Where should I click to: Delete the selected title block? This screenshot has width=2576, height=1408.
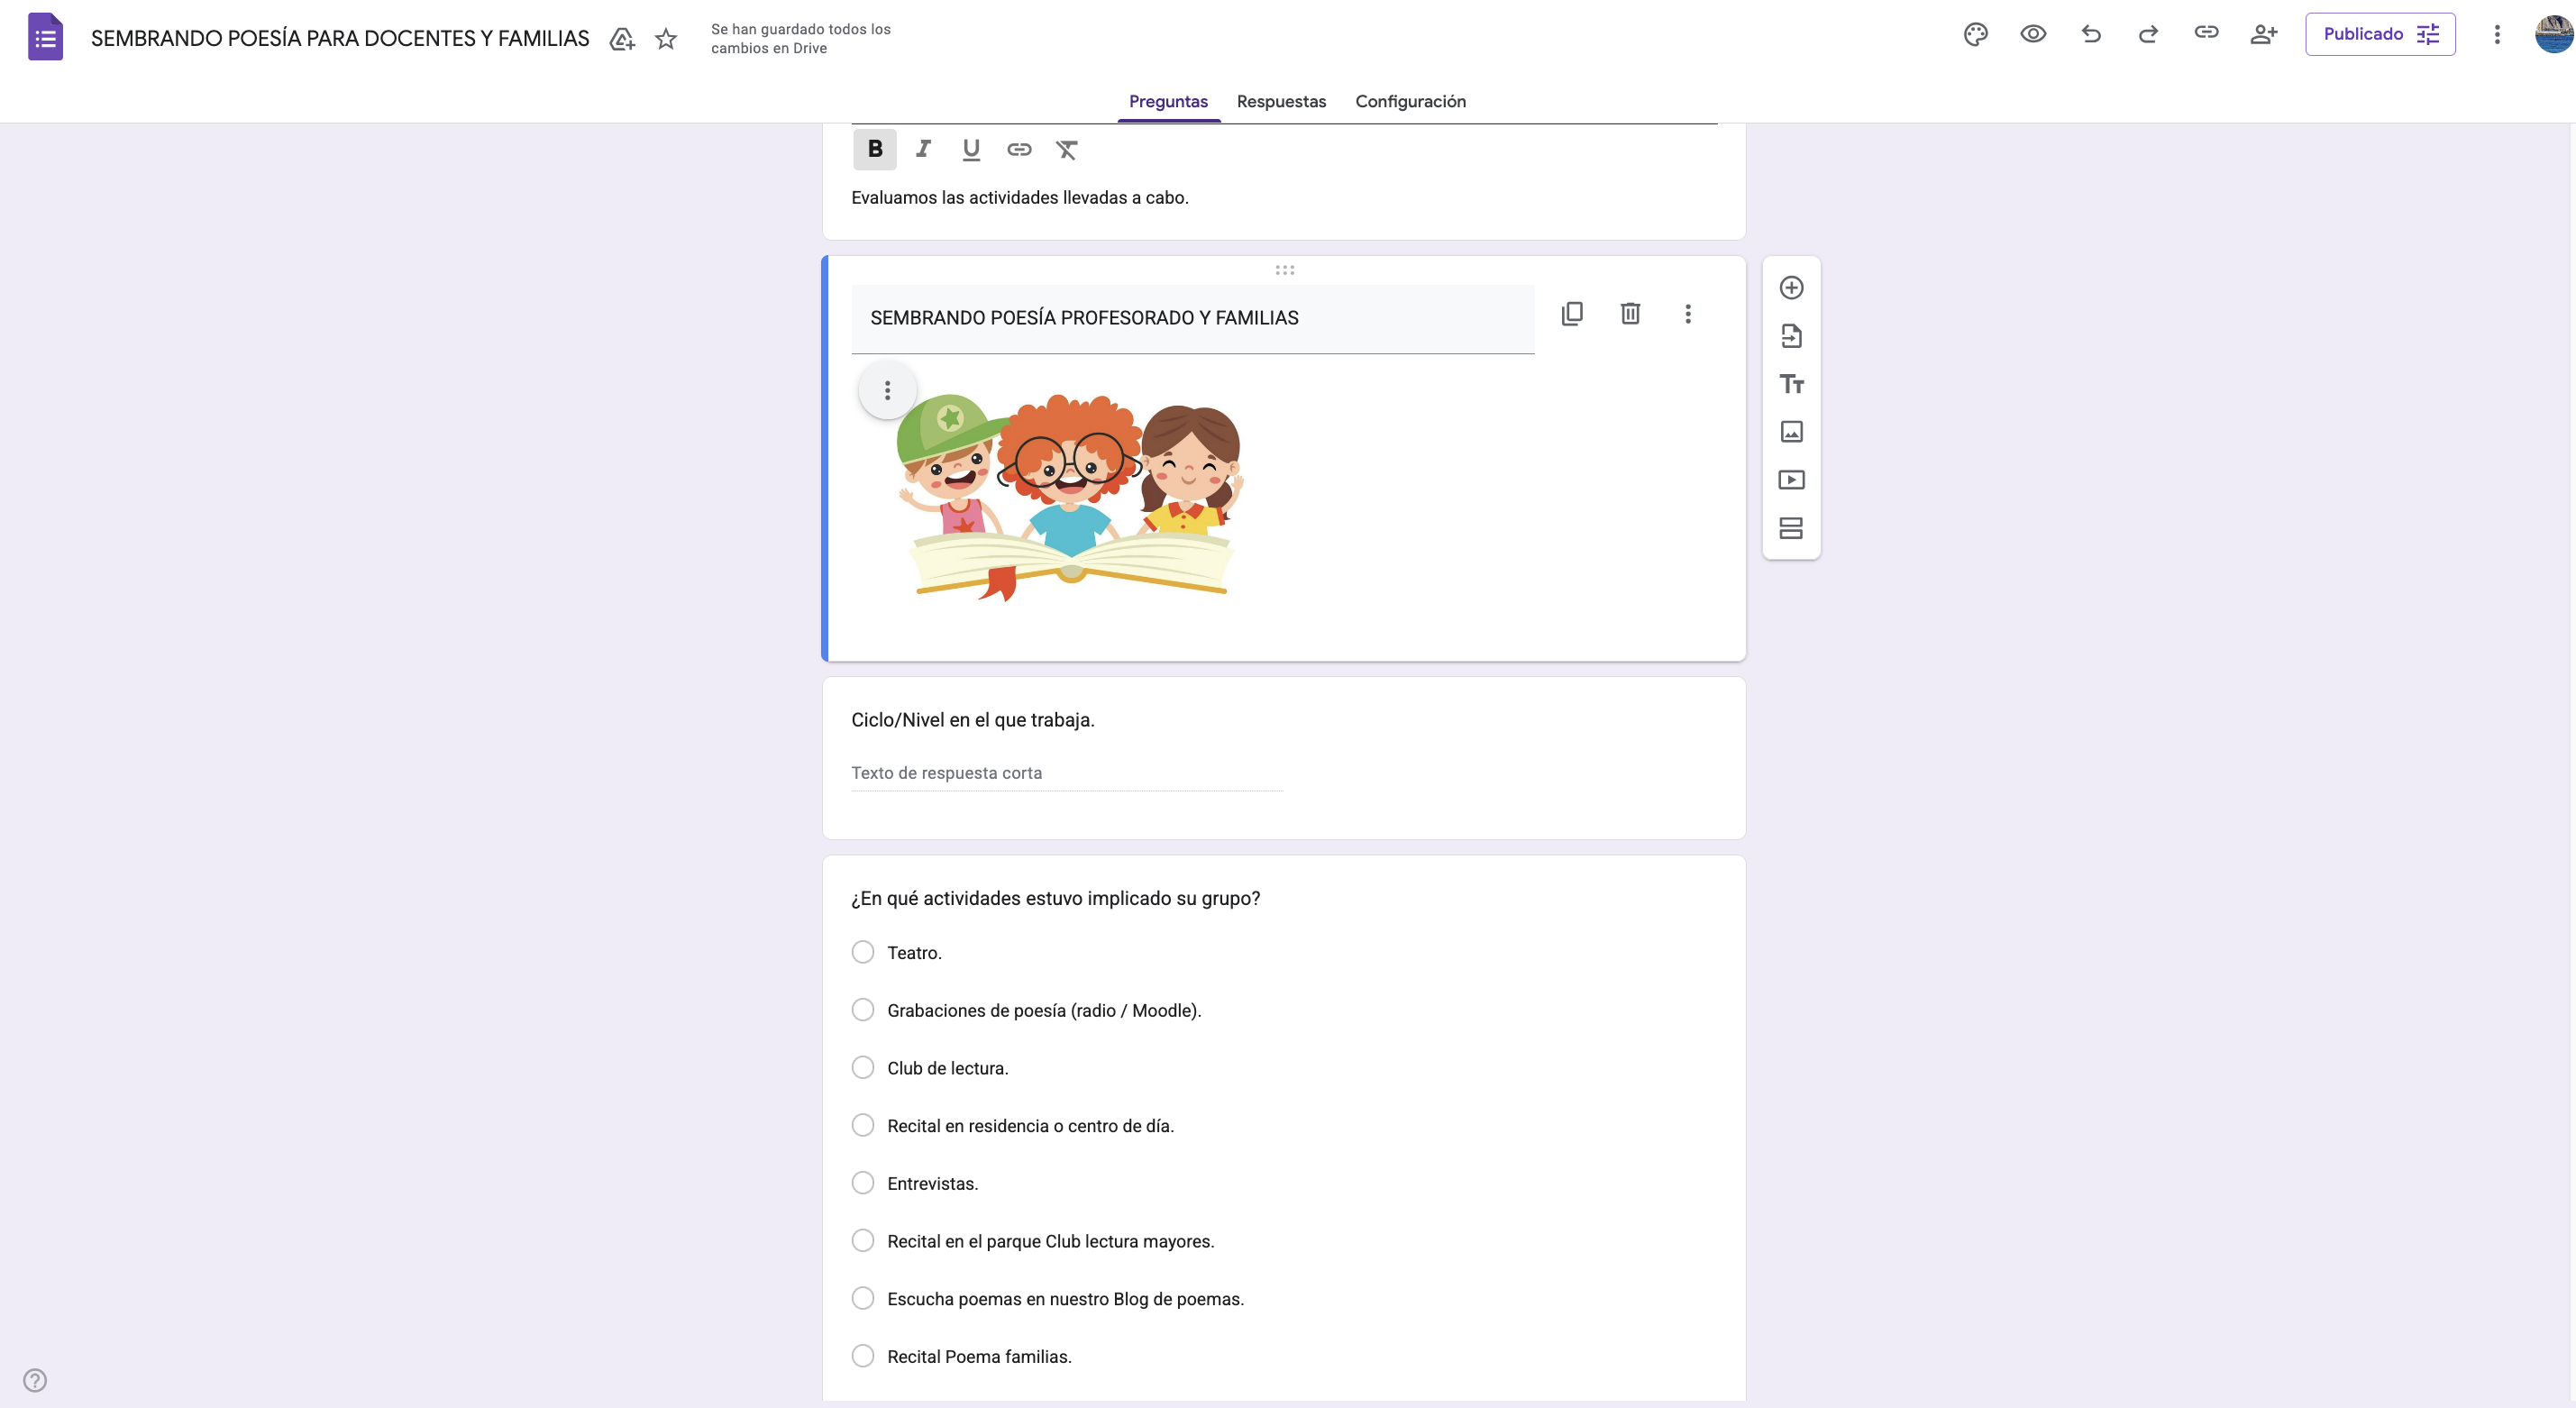[x=1630, y=314]
